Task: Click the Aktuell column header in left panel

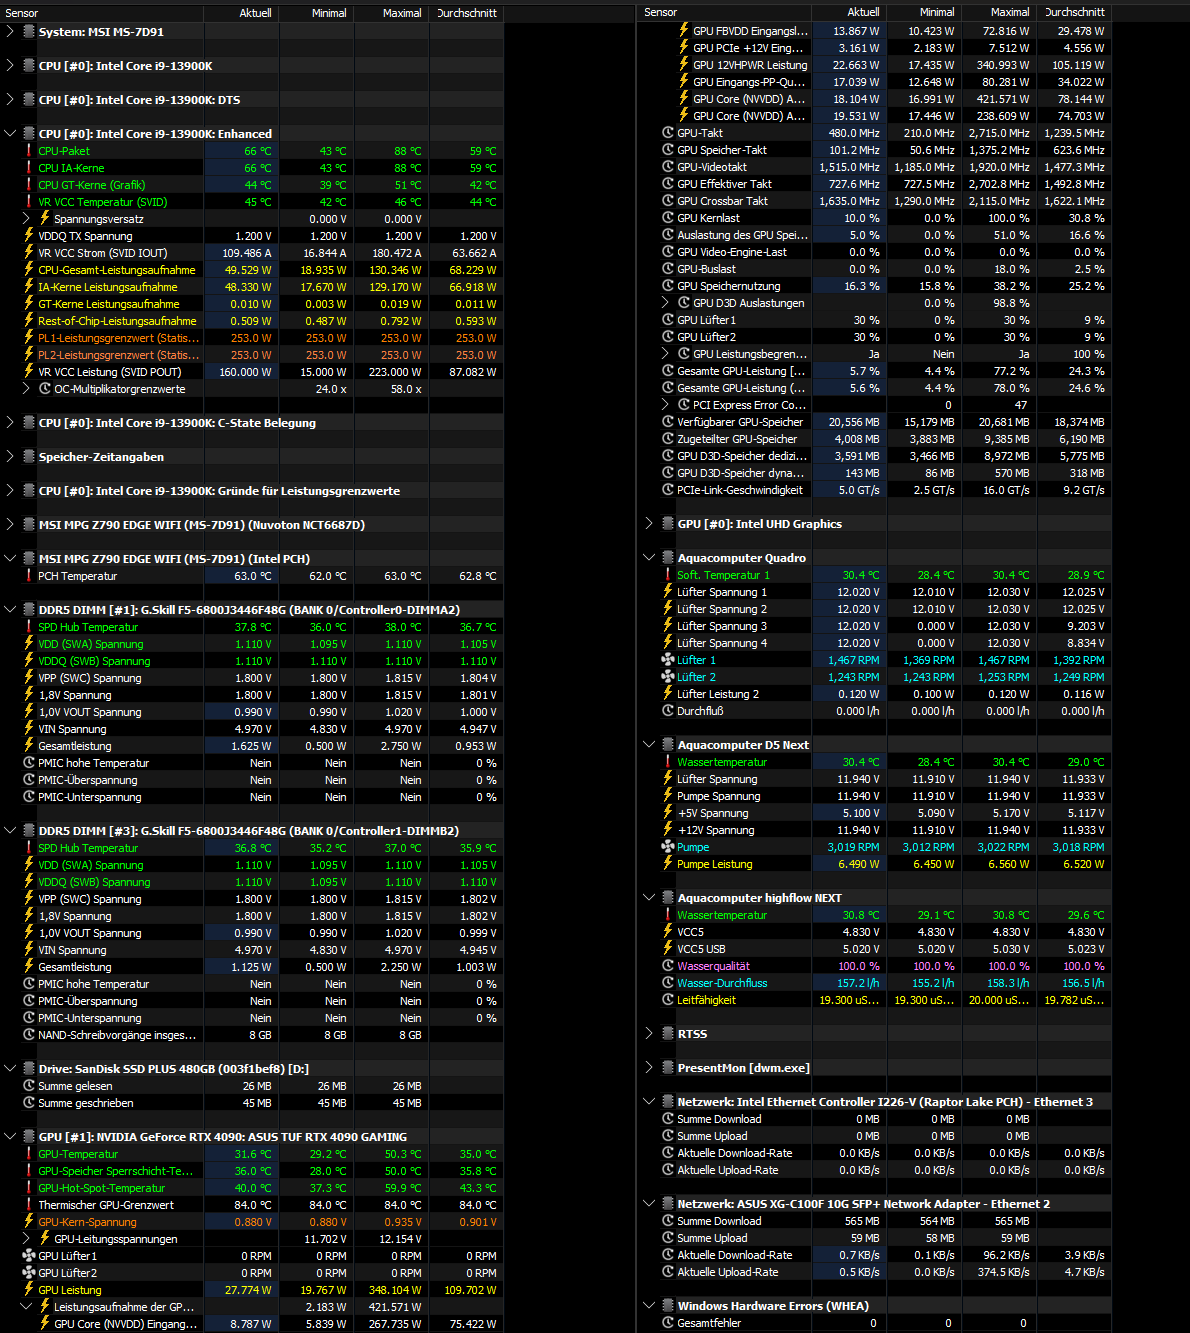Action: tap(241, 13)
